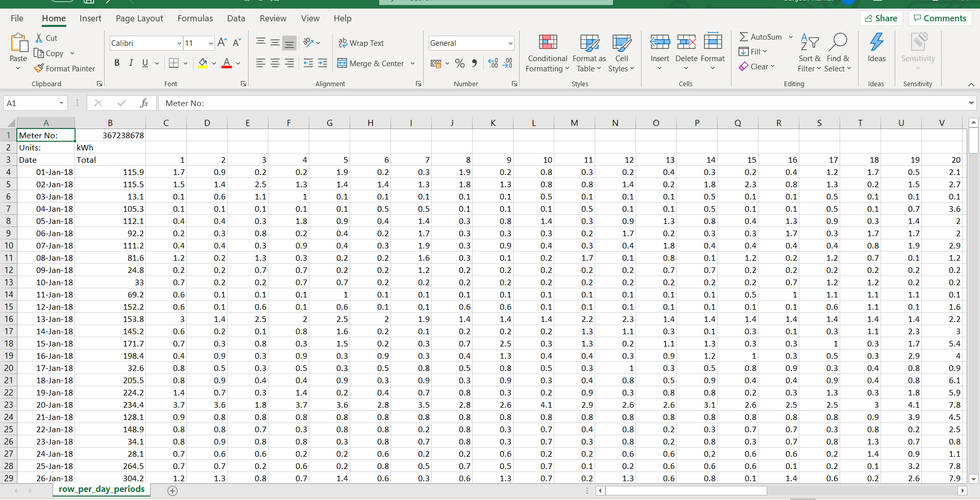Click the Paste clipboard icon
Viewport: 980px width, 500px height.
19,43
